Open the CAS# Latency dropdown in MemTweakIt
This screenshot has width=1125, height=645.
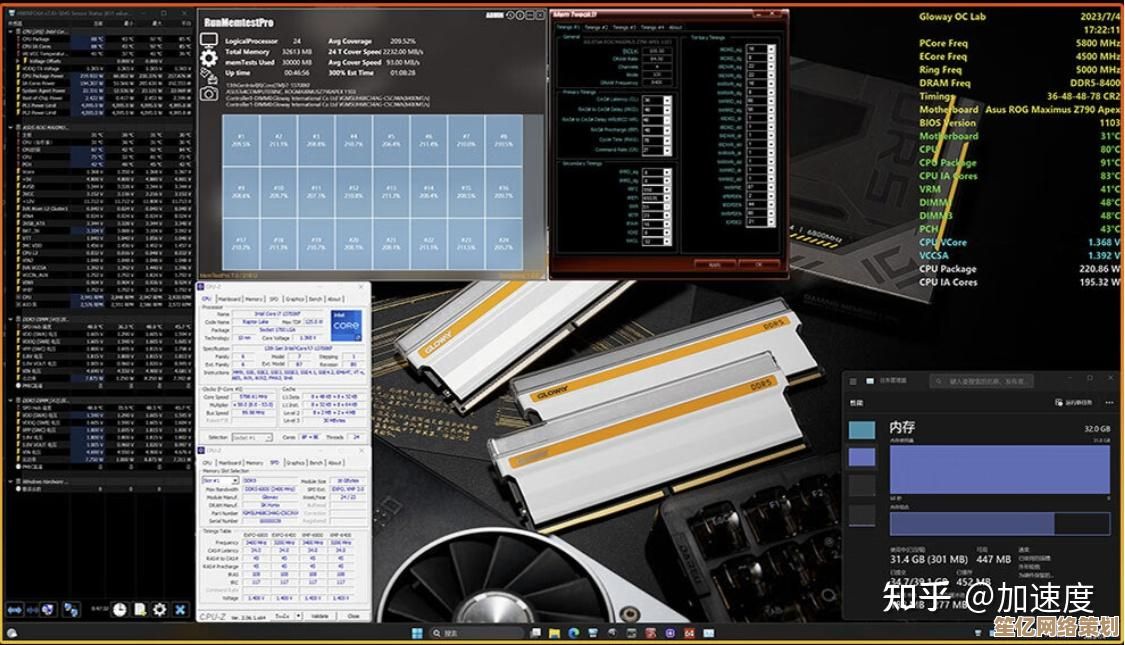coord(667,100)
